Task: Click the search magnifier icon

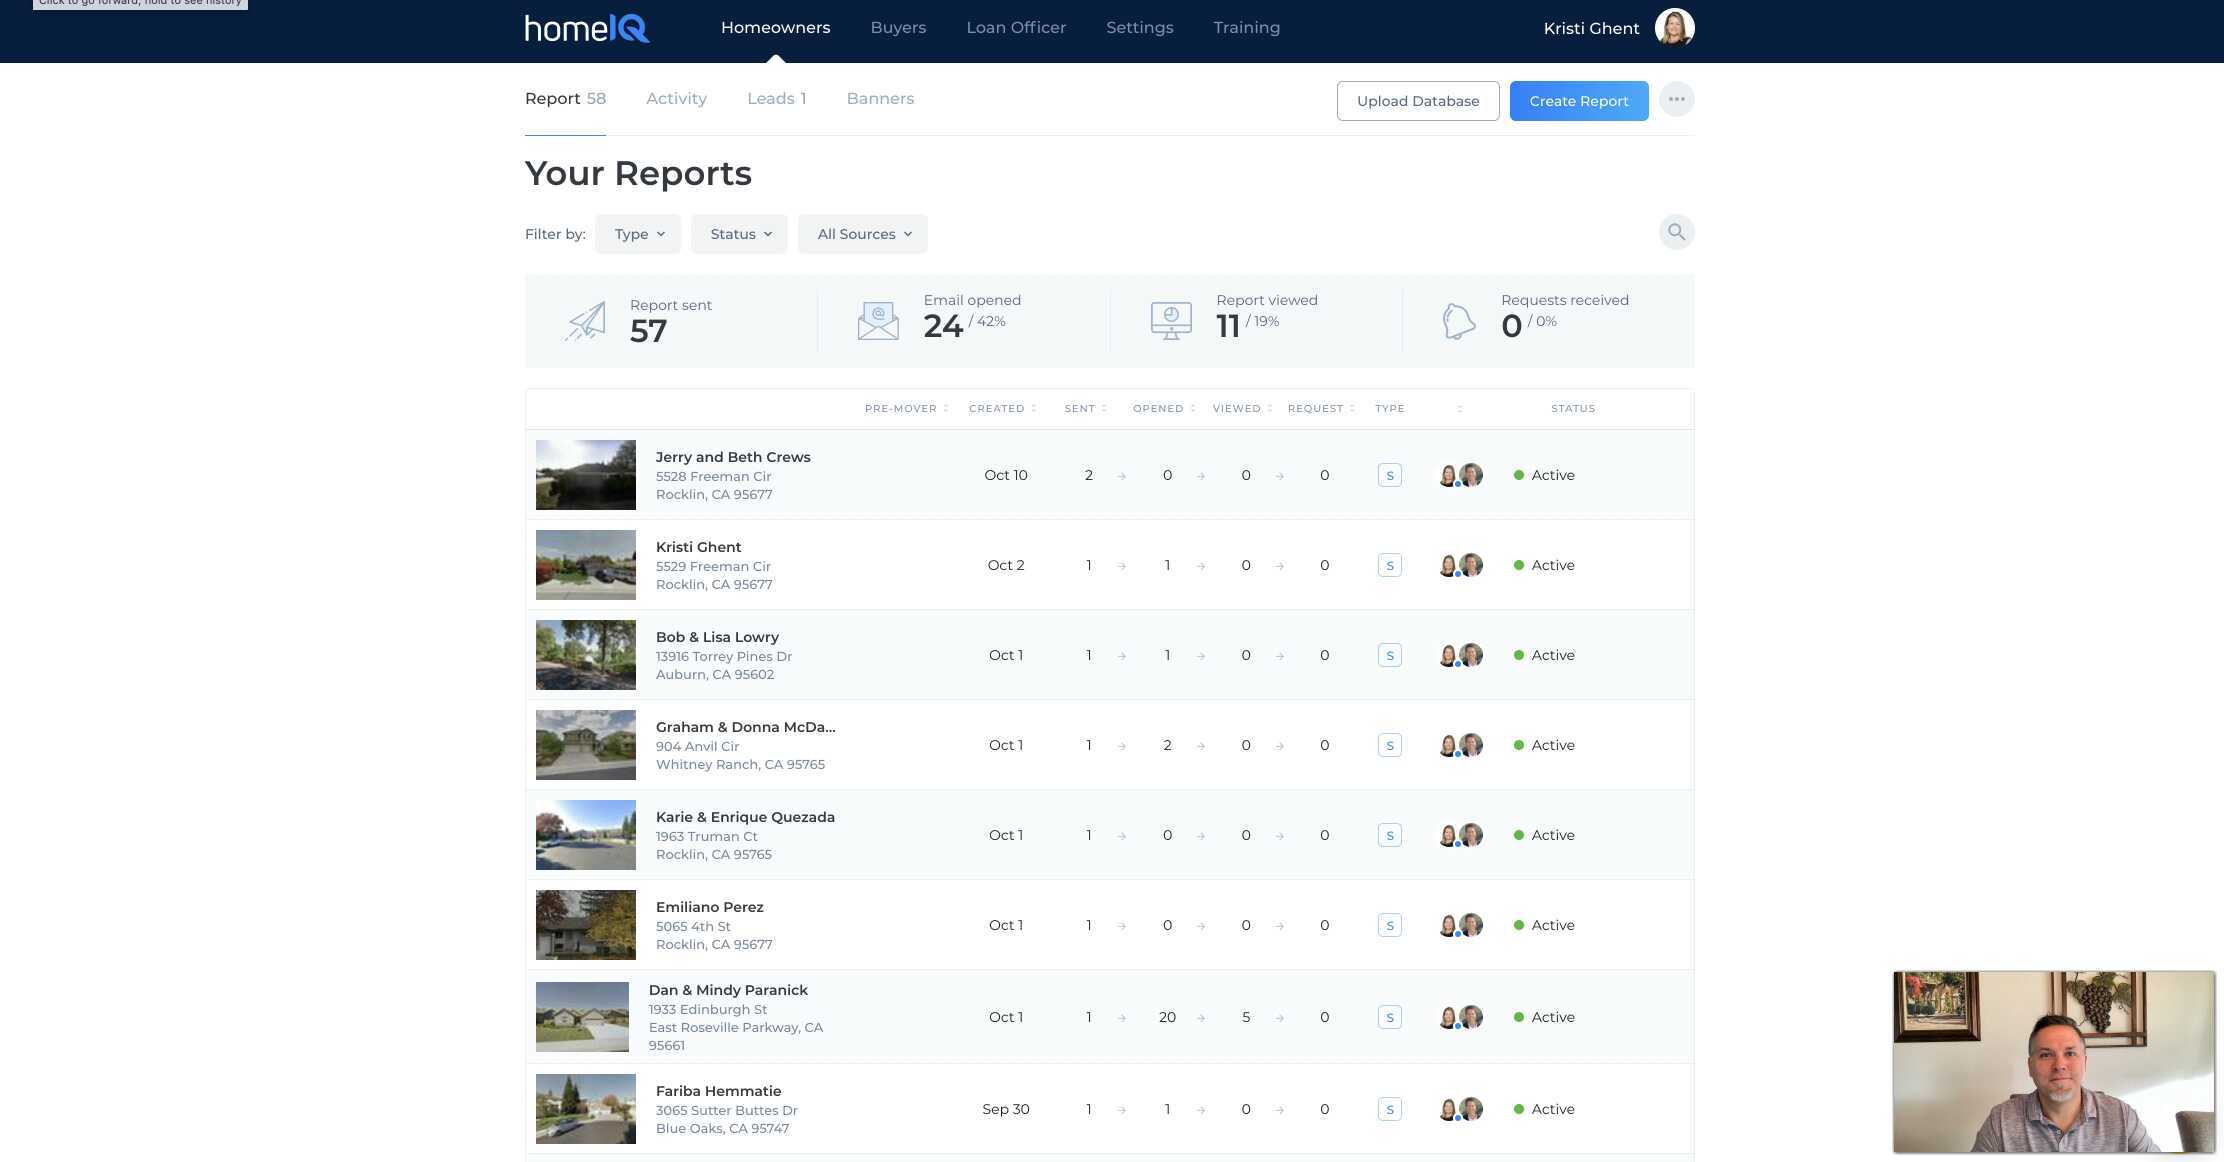Action: [1676, 232]
